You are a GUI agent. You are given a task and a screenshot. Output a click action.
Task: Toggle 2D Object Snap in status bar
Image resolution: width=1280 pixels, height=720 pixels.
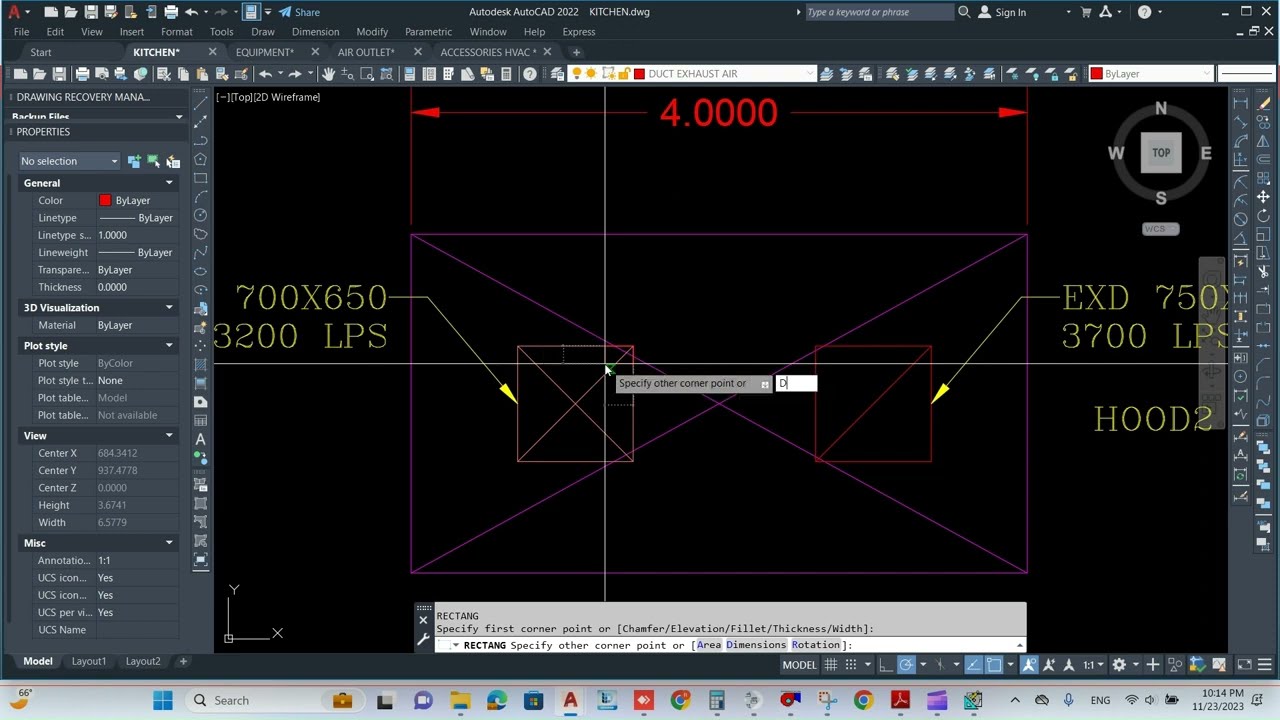coord(994,665)
